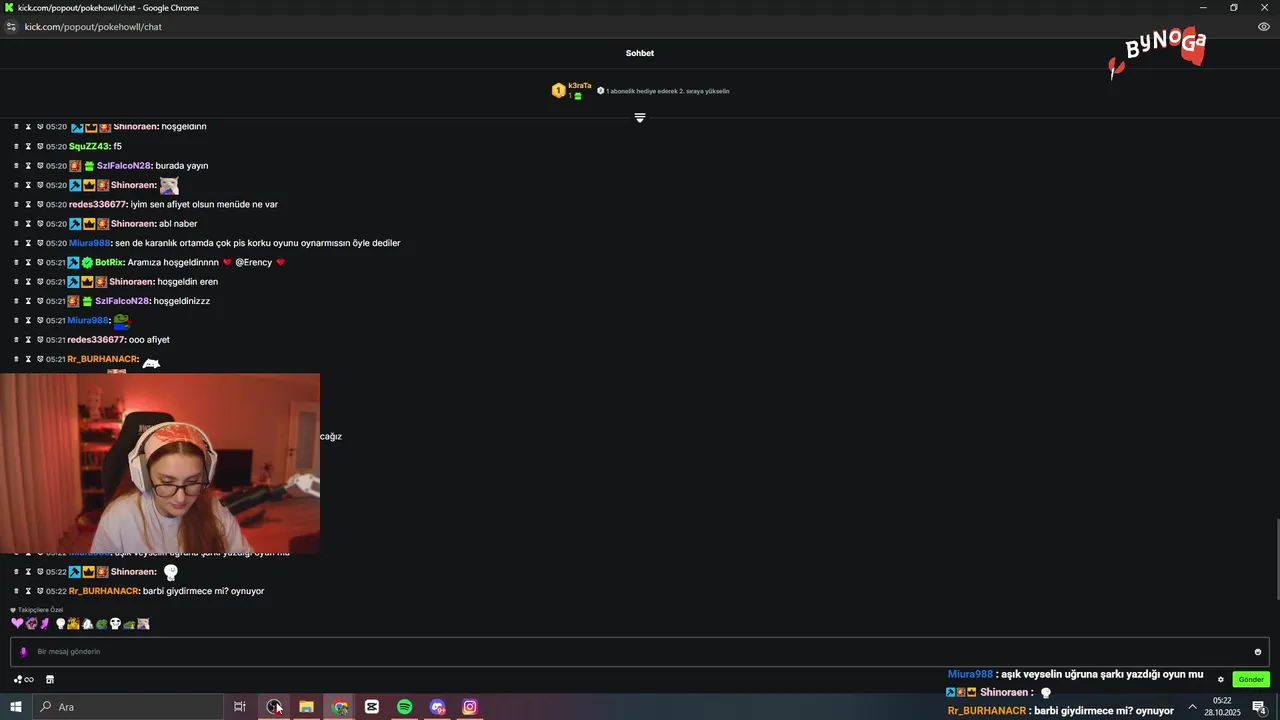The width and height of the screenshot is (1280, 720).
Task: Timeout icon beside 'abi naber' message
Action: 28,224
